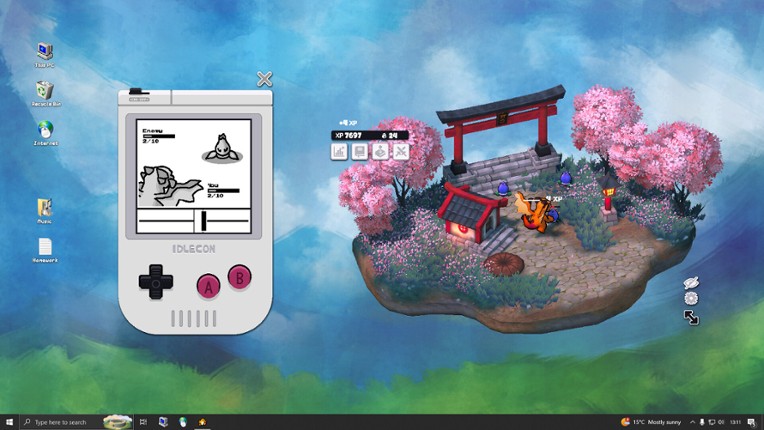The image size is (764, 430).
Task: Select the This PC desktop icon
Action: (45, 53)
